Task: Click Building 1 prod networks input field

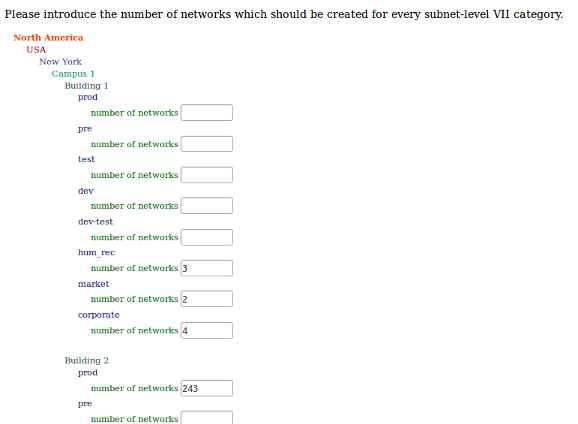Action: 207,112
